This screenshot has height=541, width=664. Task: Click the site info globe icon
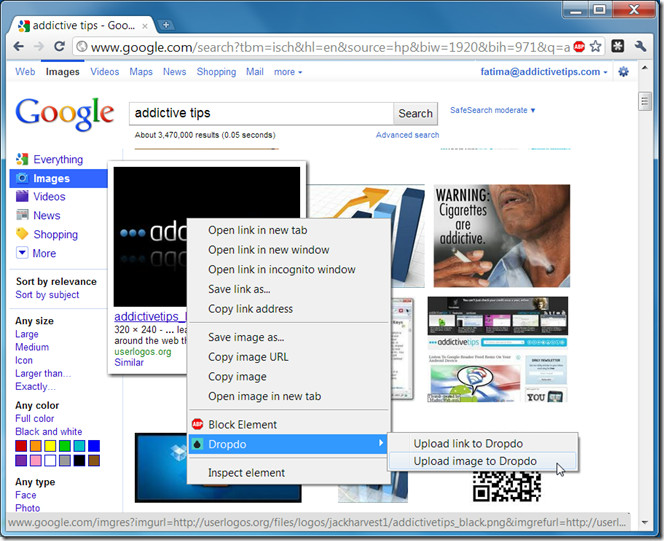82,47
